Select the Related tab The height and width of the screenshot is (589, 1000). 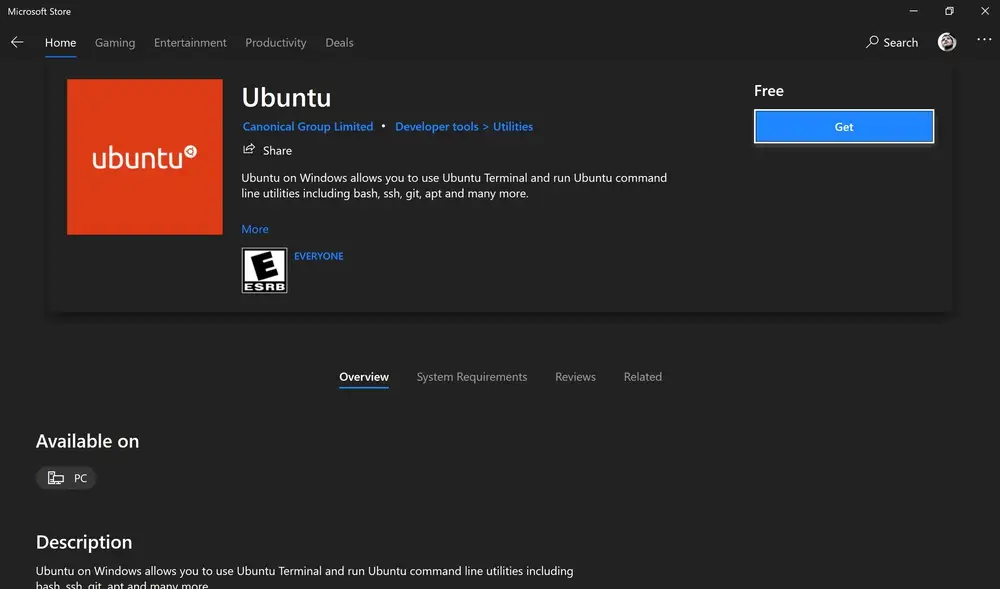point(643,377)
